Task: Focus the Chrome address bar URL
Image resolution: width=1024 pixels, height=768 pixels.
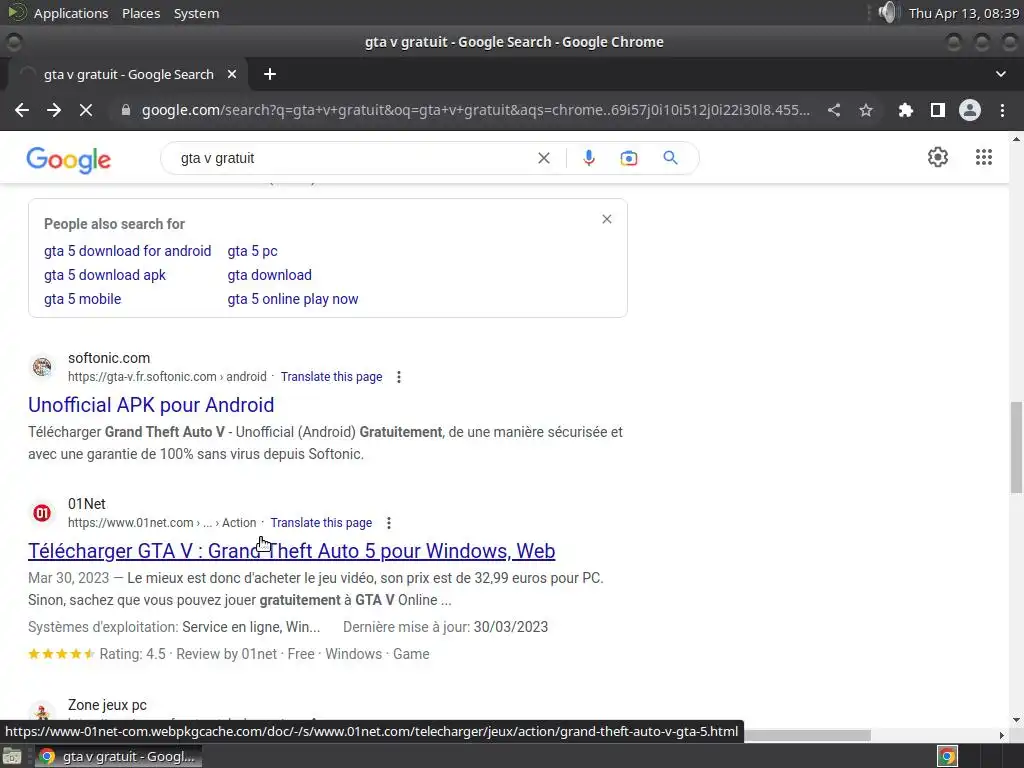Action: pyautogui.click(x=475, y=110)
